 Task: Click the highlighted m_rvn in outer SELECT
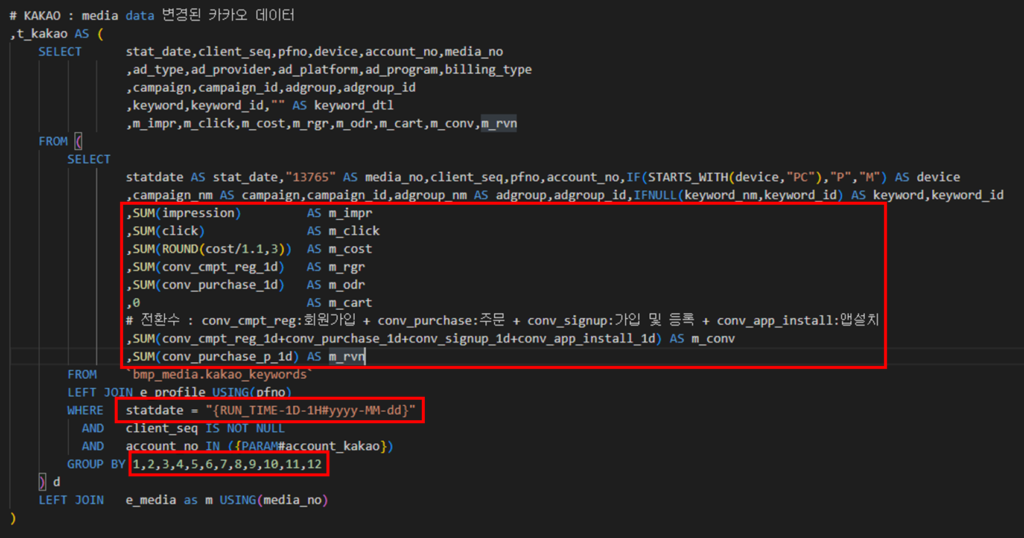499,123
